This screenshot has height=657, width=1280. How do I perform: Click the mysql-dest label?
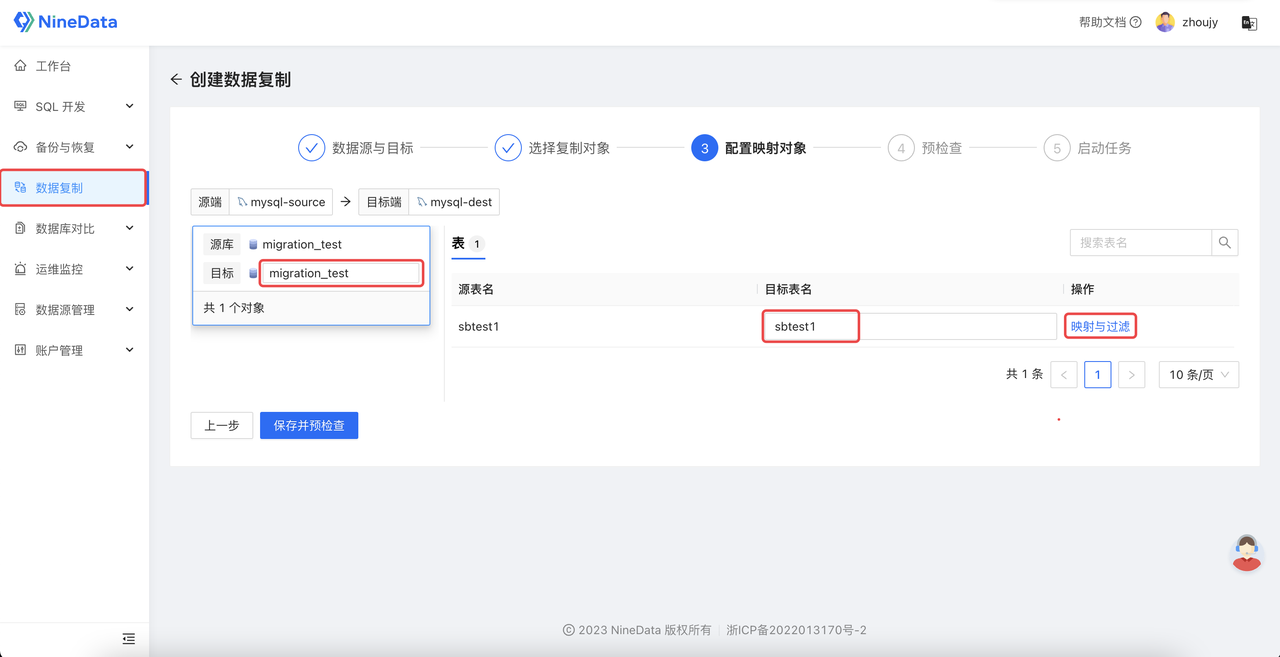click(461, 202)
